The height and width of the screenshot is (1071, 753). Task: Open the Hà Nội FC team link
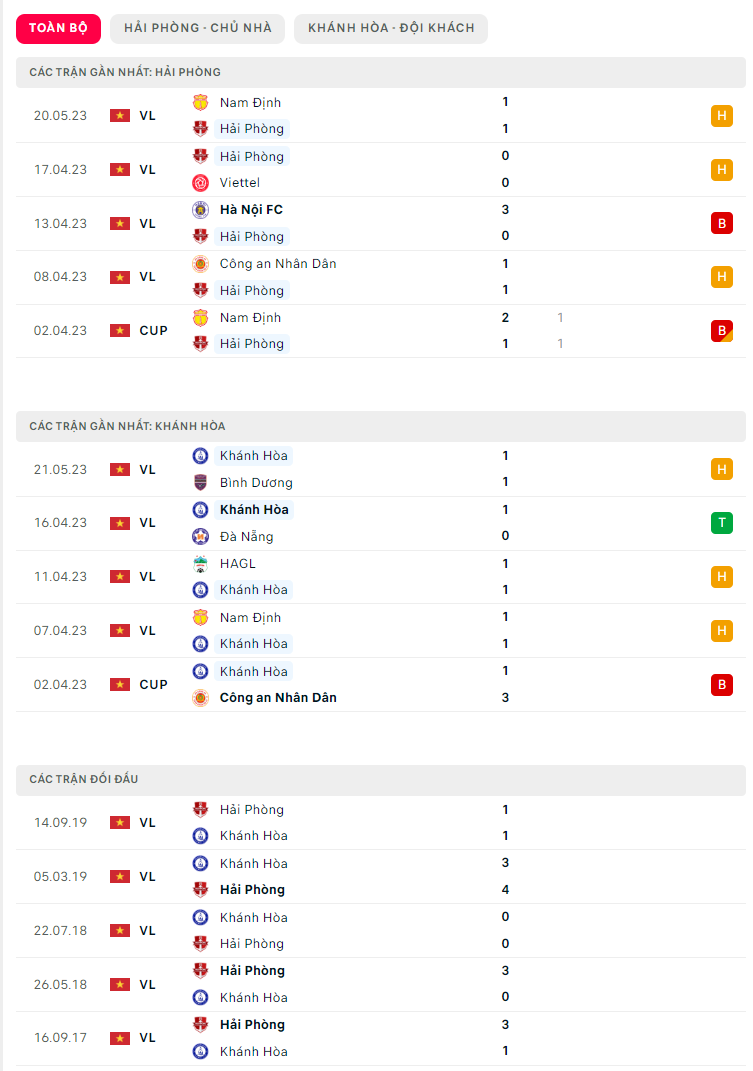point(251,210)
